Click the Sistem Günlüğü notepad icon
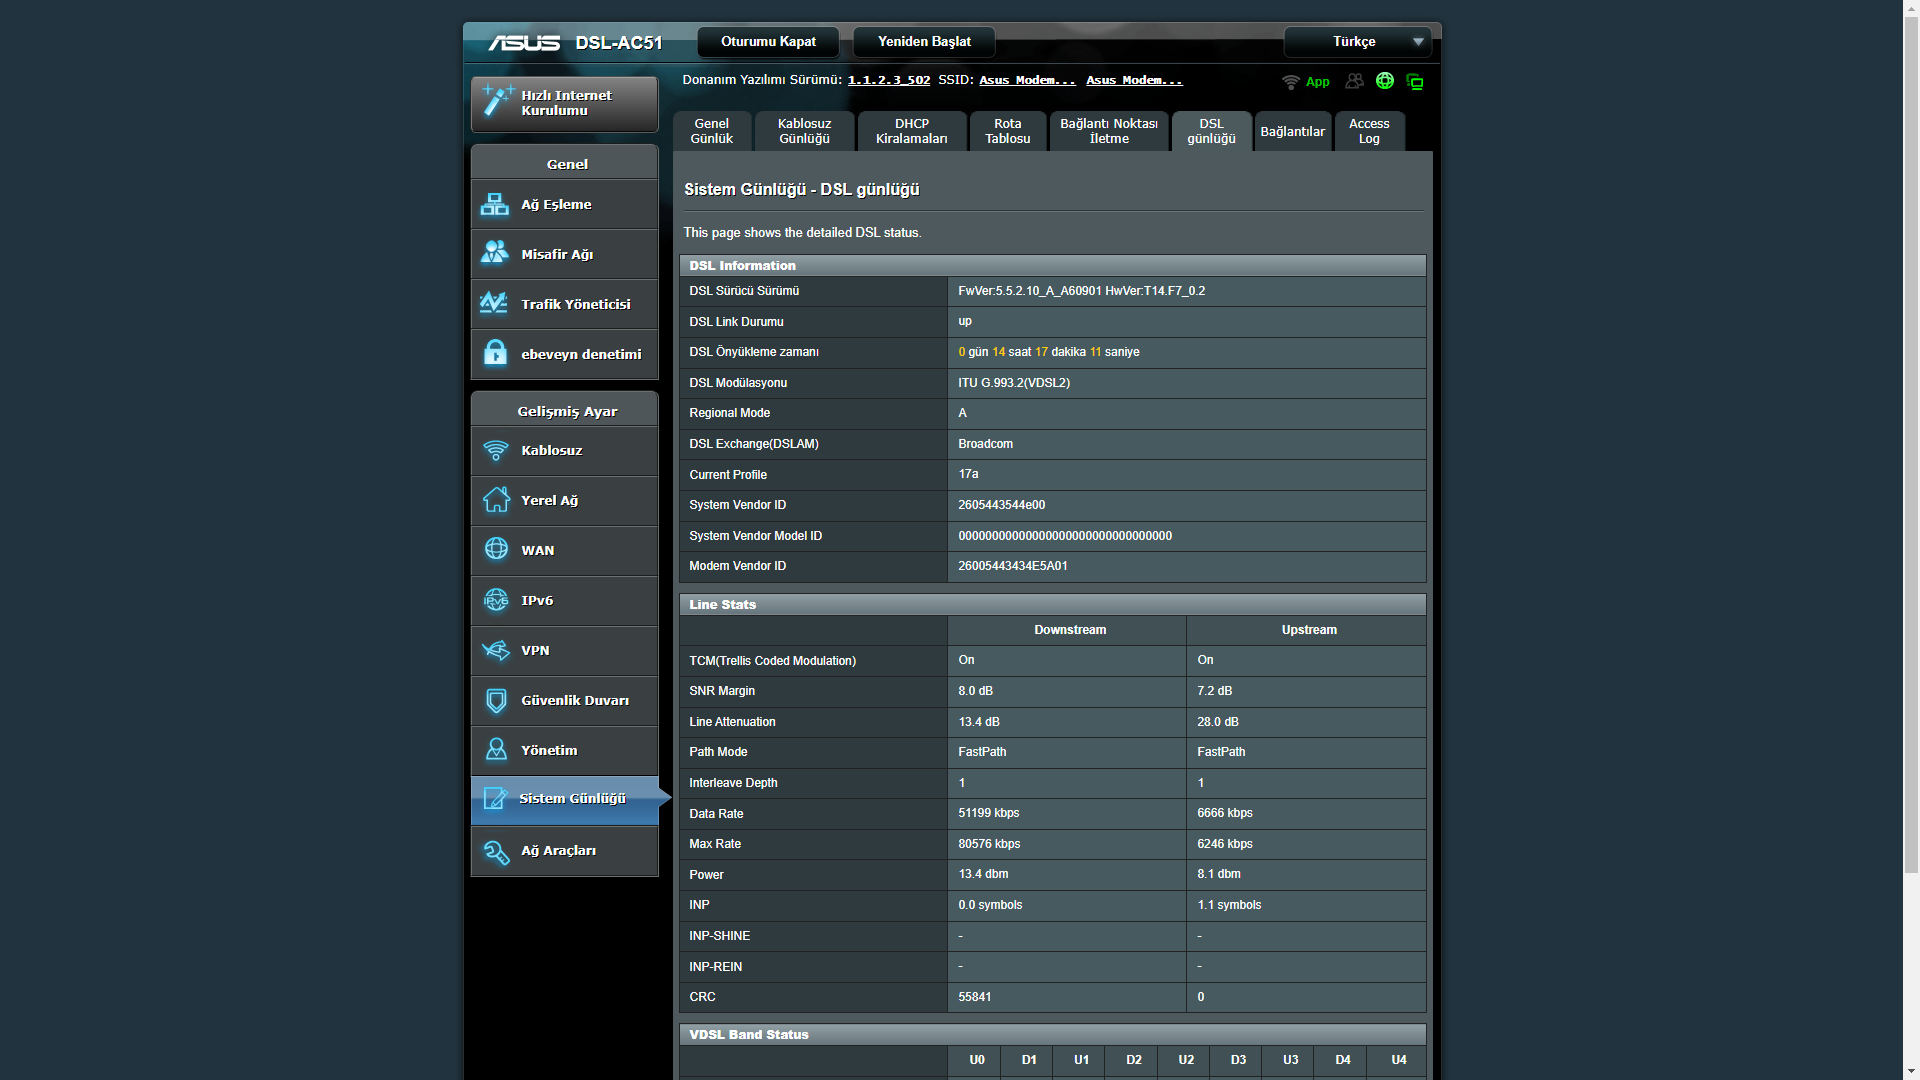The image size is (1920, 1080). [496, 798]
